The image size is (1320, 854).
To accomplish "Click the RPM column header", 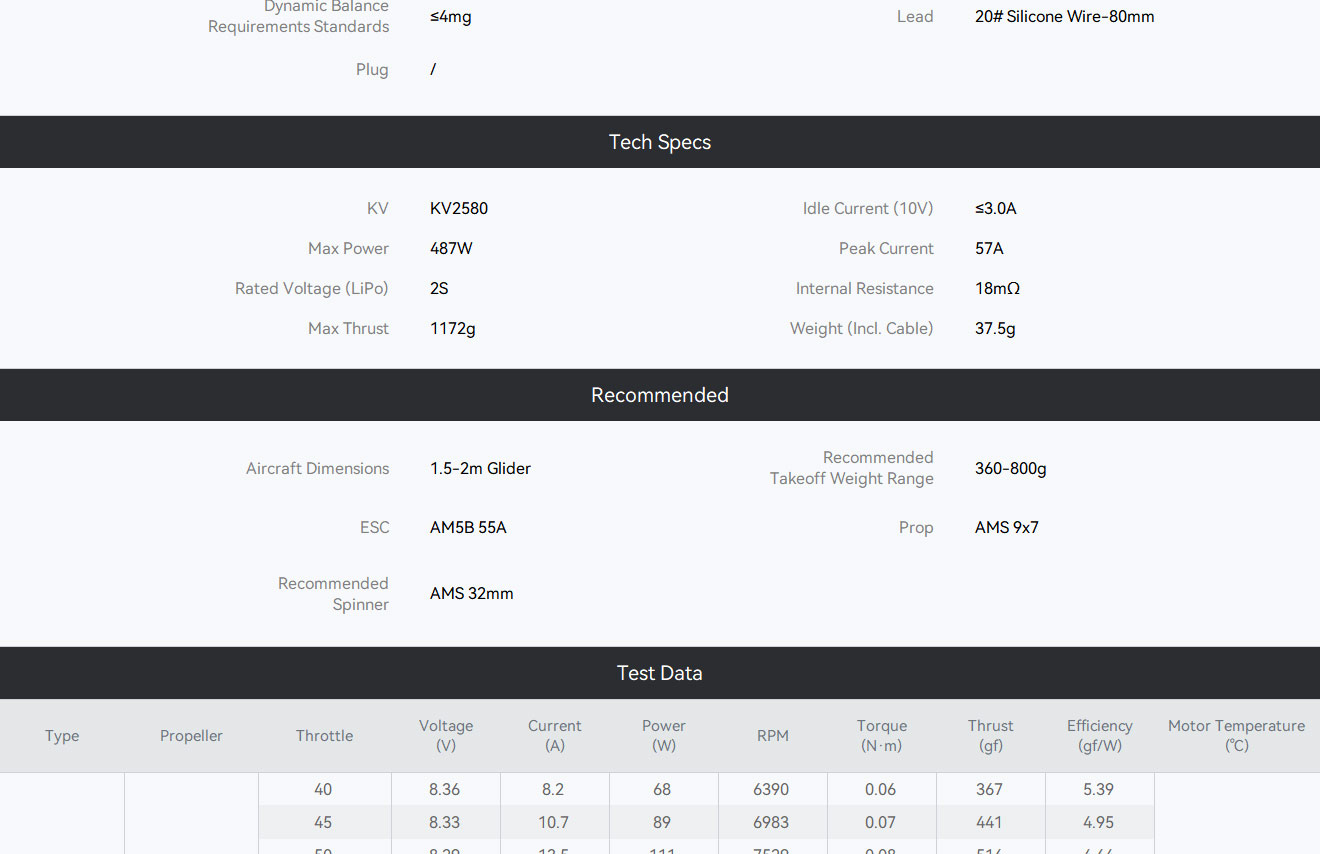I will pyautogui.click(x=773, y=735).
